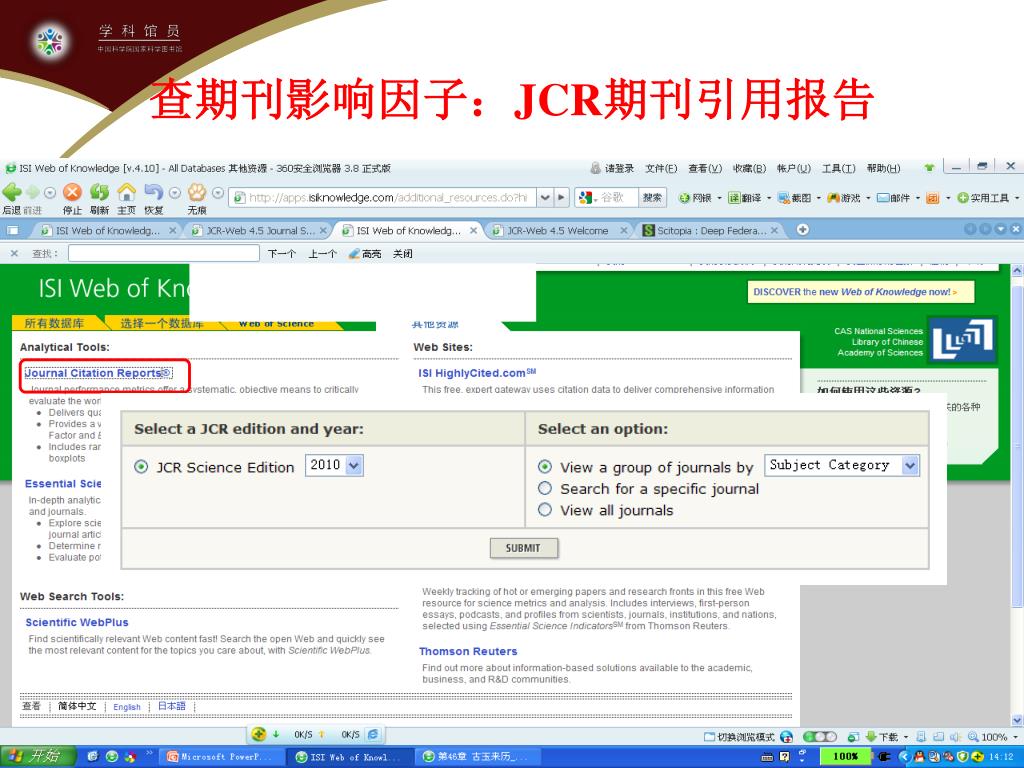Open dropdown arrow beside the Restore button

[x=174, y=193]
